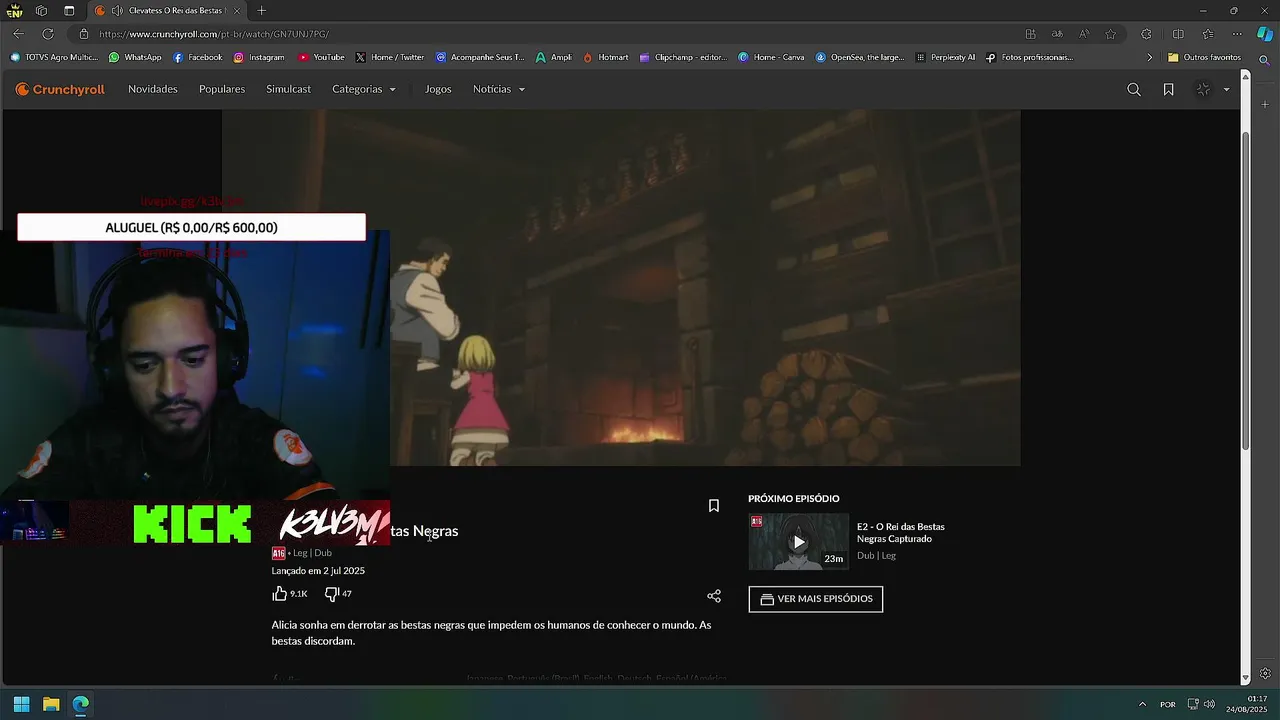Open the tab actions menu icon
The image size is (1280, 720).
click(x=69, y=11)
